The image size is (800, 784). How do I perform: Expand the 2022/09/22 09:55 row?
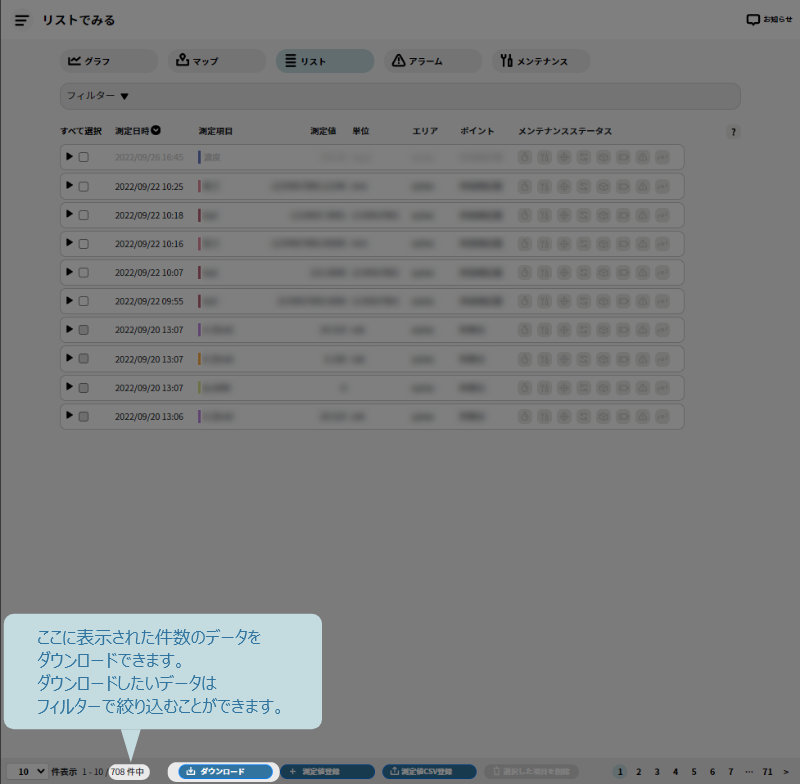point(69,300)
